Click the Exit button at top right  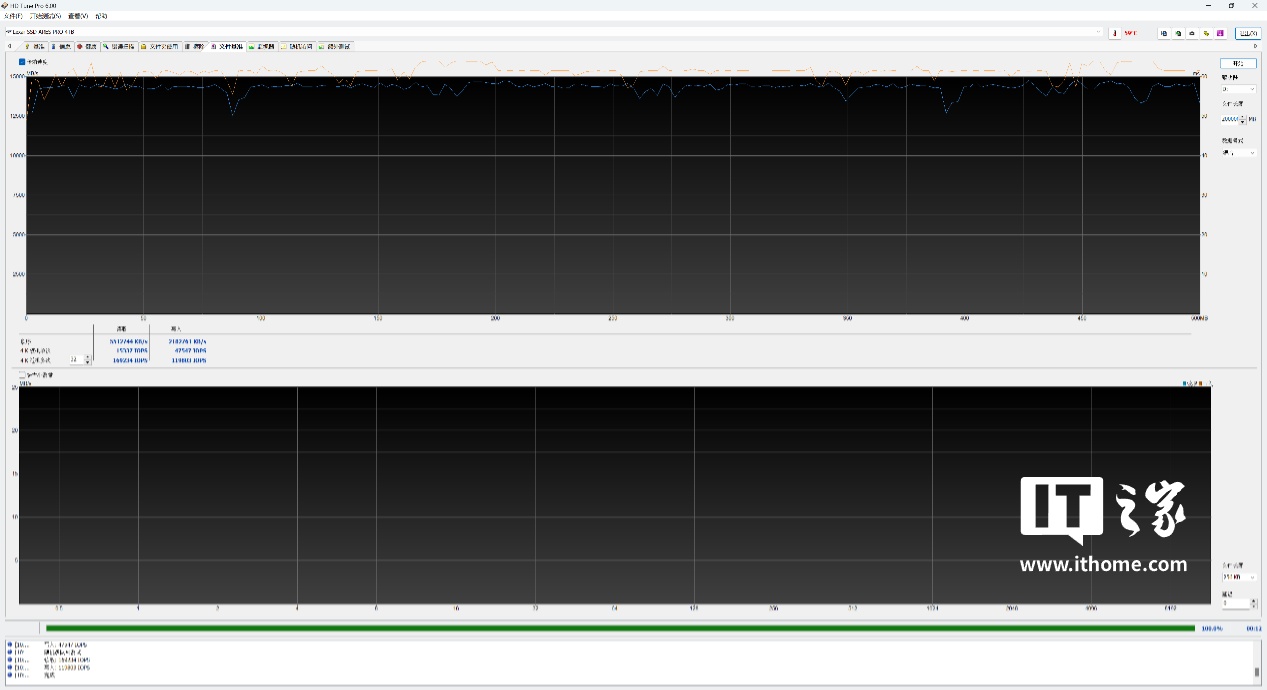point(1247,33)
